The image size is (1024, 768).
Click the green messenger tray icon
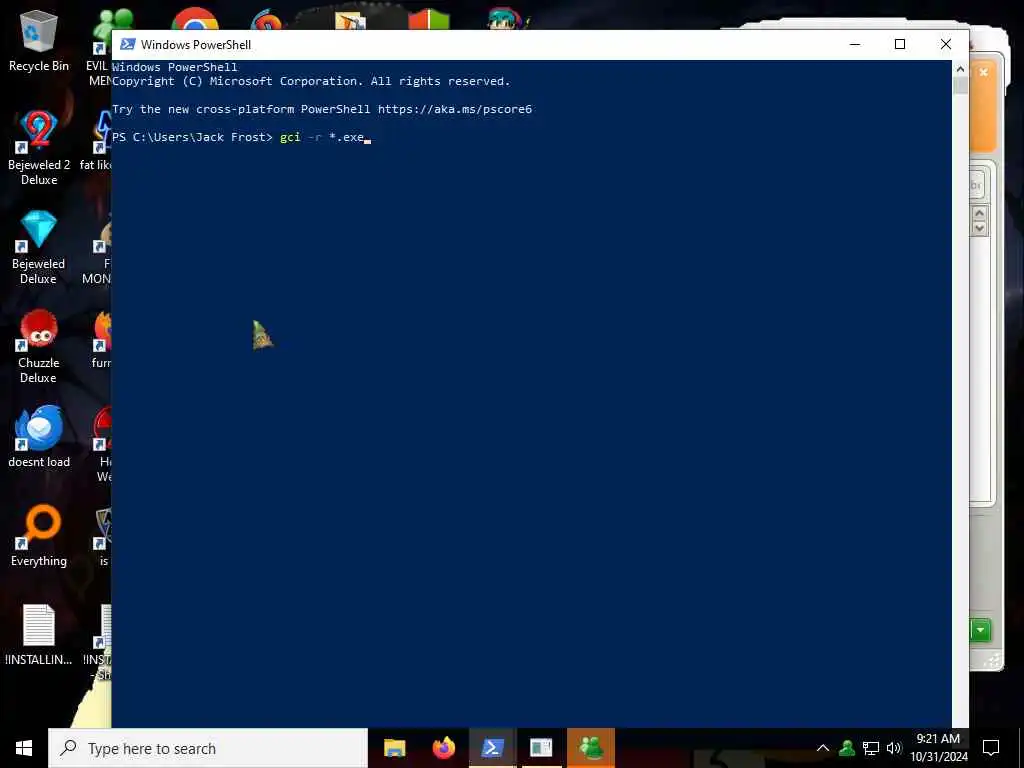[x=847, y=748]
